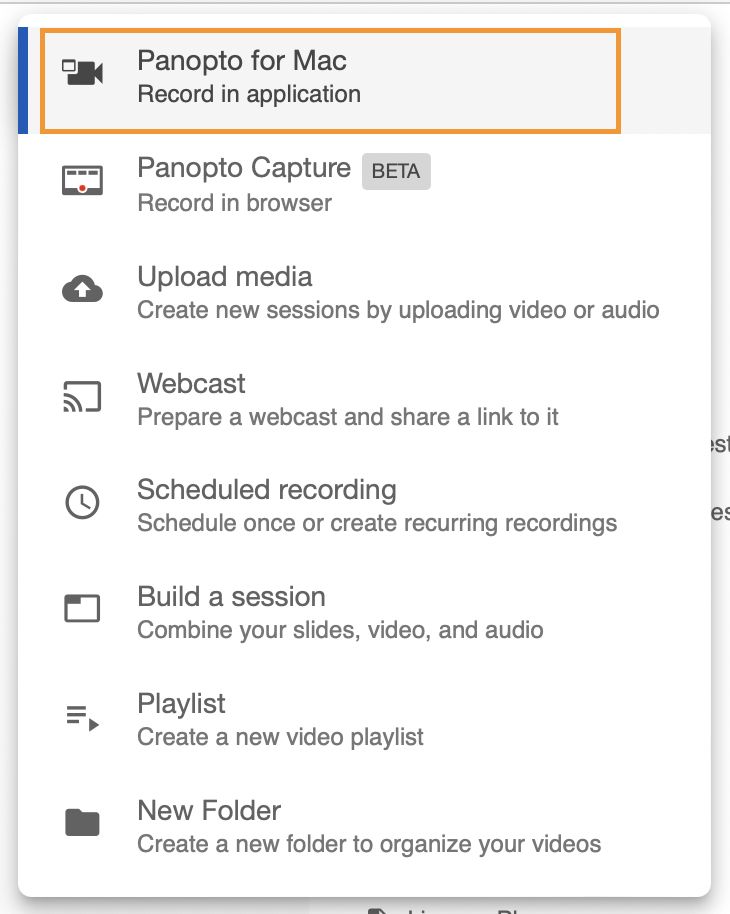Click 'Prepare a webcast and share a link' text

point(347,417)
